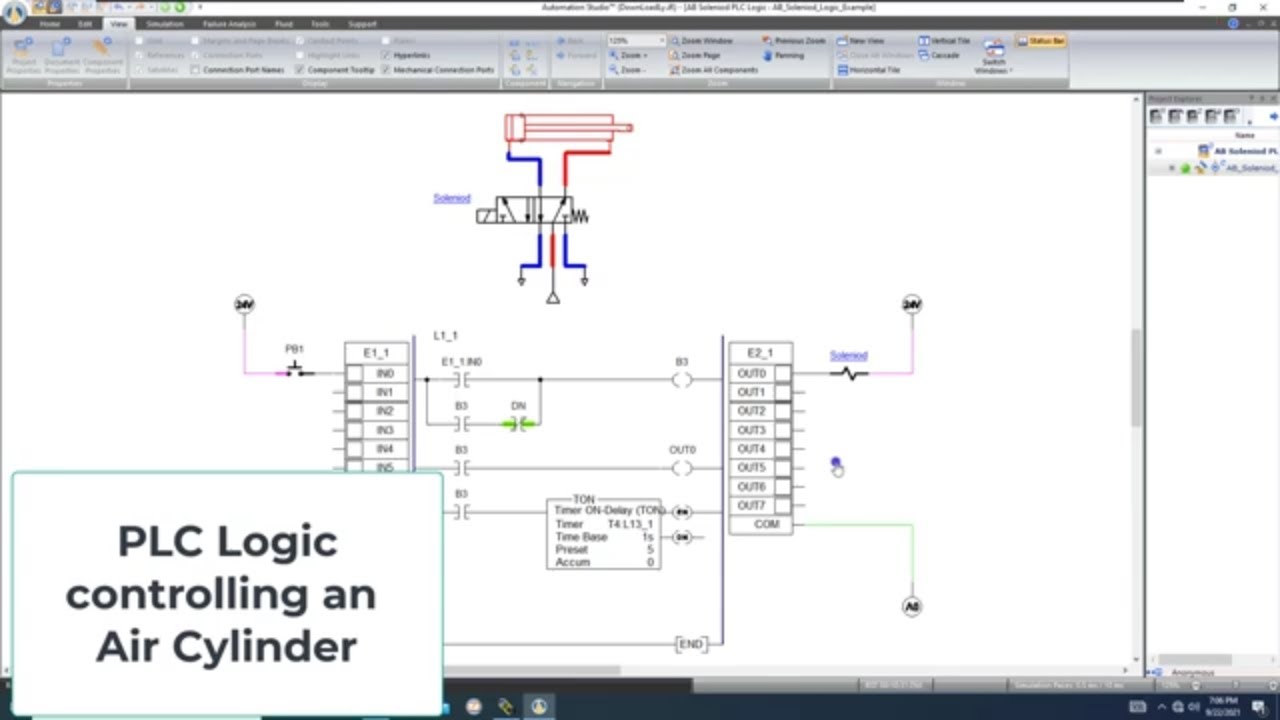1280x720 pixels.
Task: Open Component Properties in the ribbon
Action: click(102, 56)
